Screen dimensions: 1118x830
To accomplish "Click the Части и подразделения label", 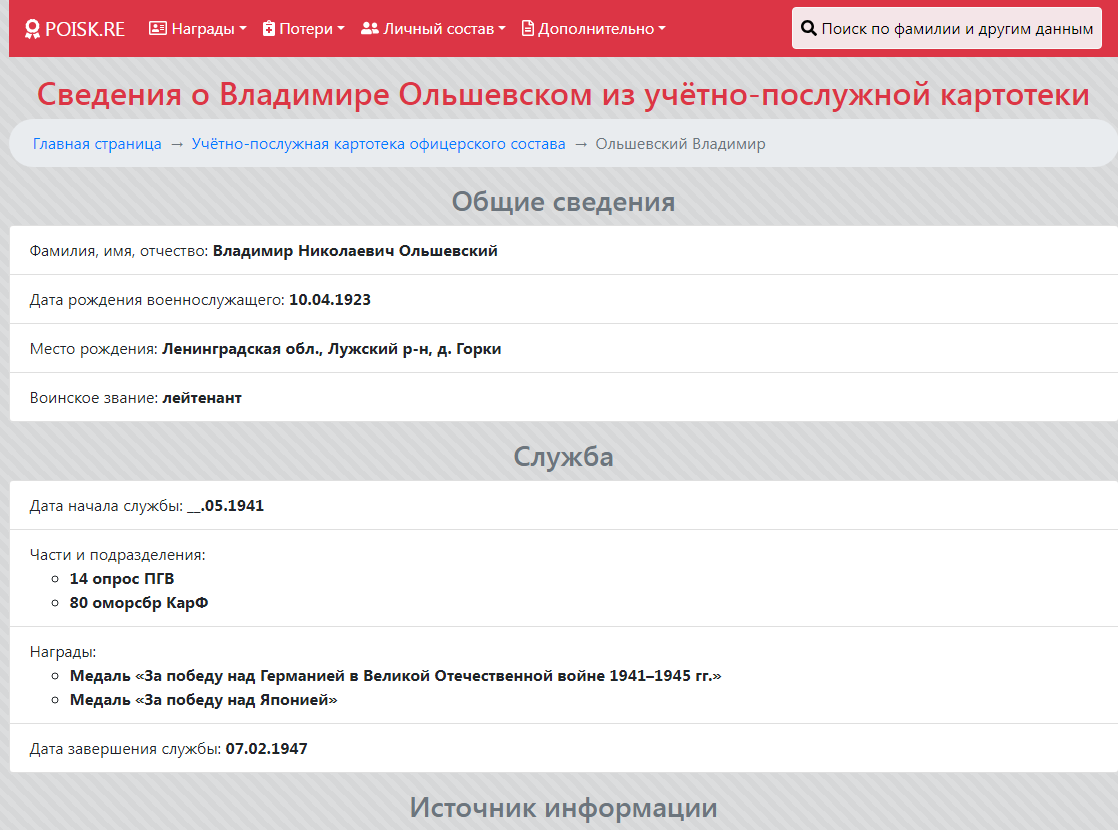I will (118, 555).
